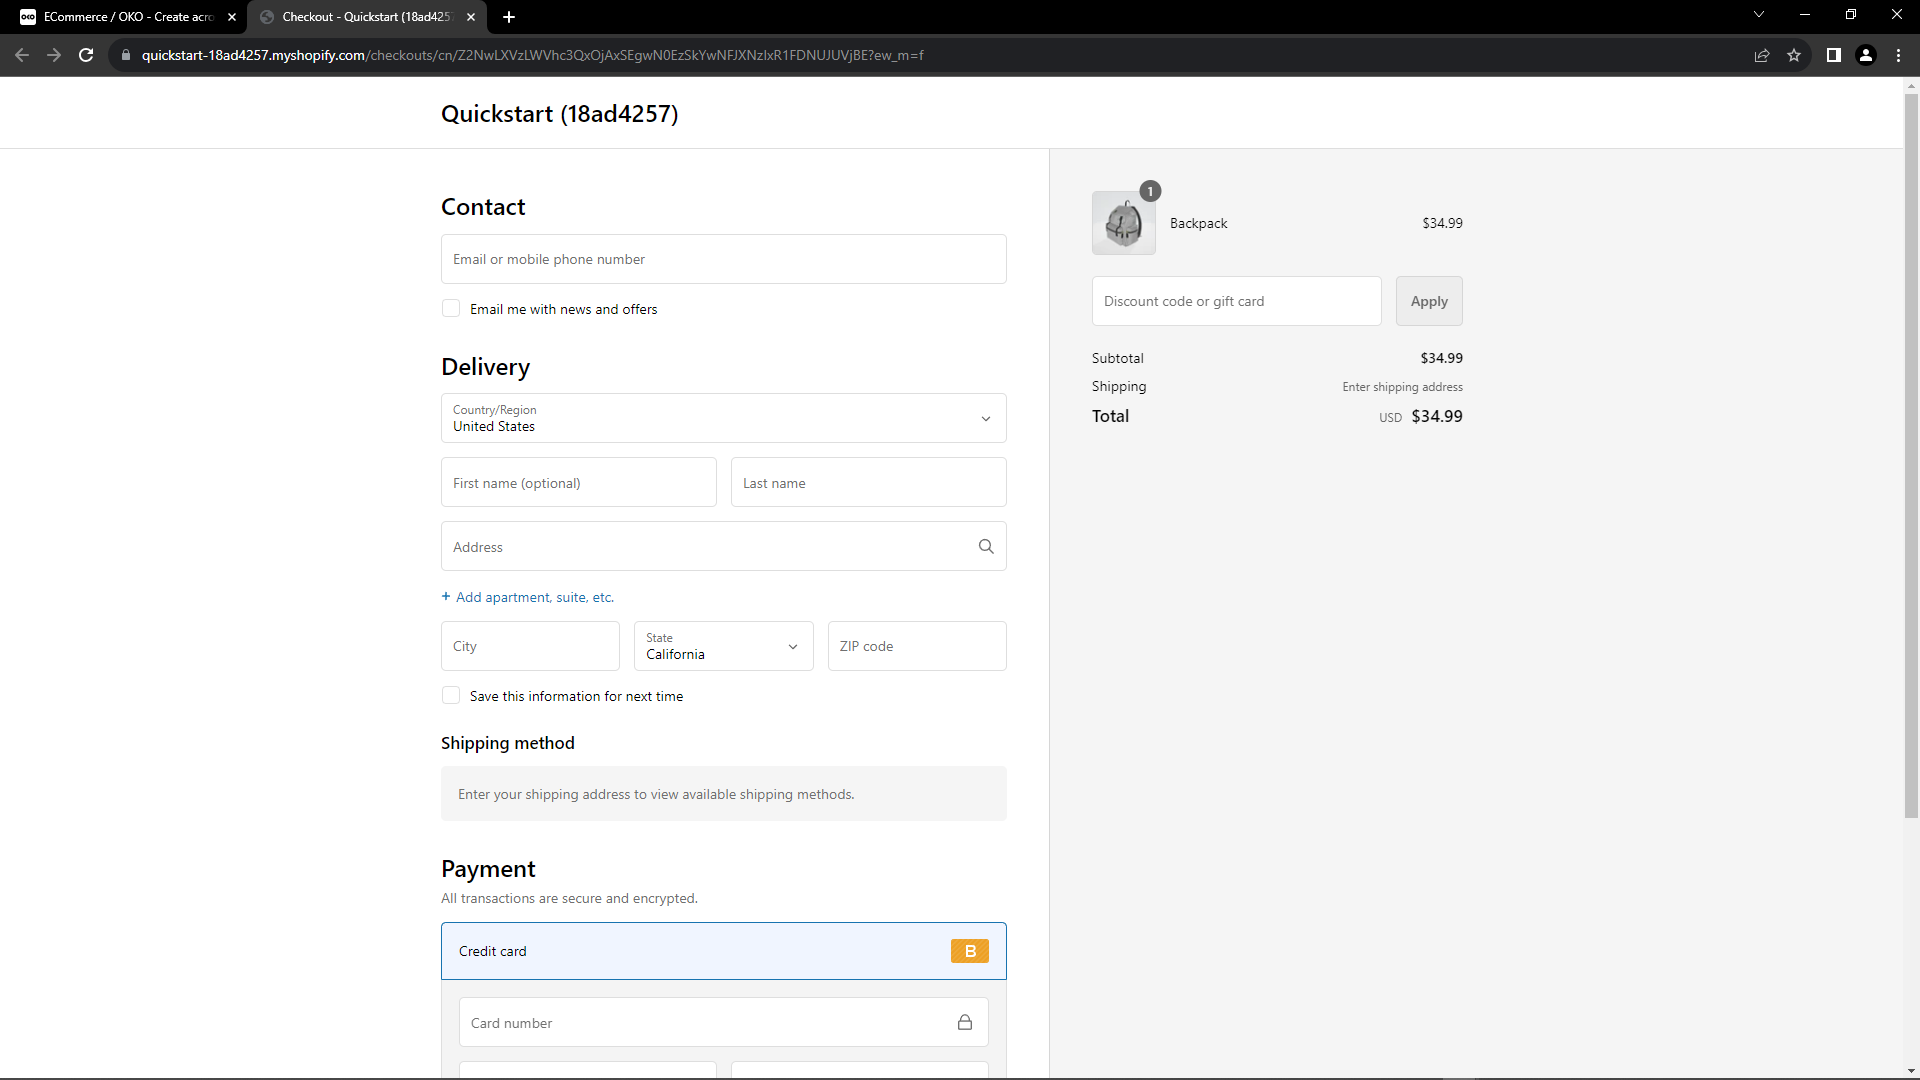The image size is (1920, 1080).
Task: Check 'Save this information for next time'
Action: pyautogui.click(x=451, y=695)
